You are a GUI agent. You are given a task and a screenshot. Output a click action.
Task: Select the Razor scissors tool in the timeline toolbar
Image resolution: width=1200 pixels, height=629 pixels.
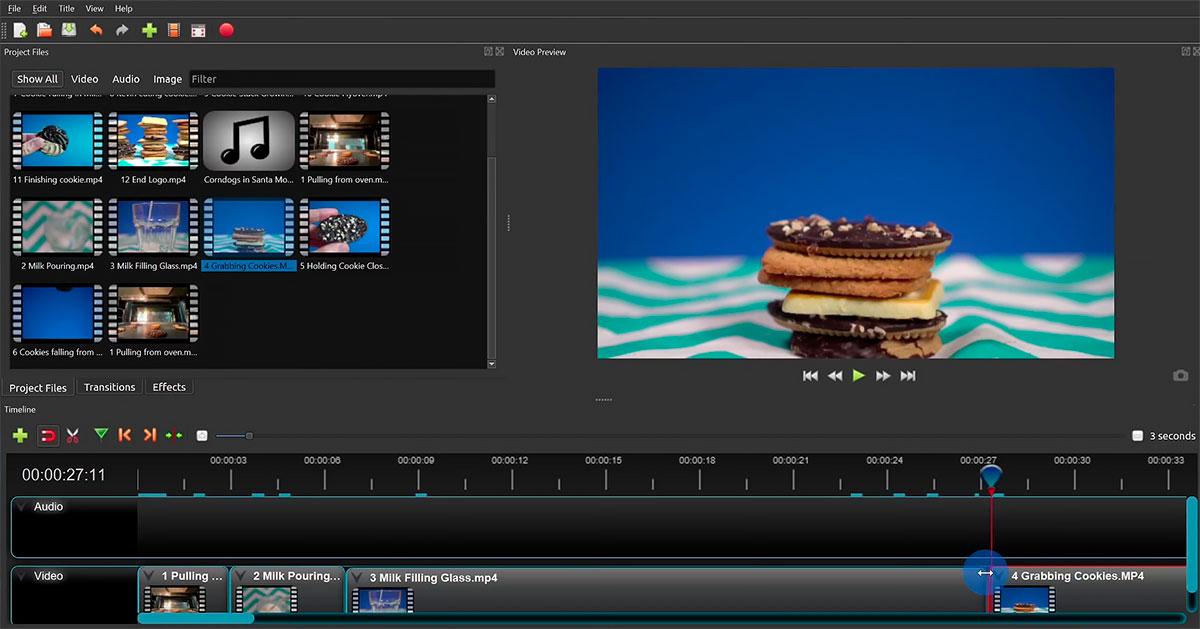[x=72, y=435]
